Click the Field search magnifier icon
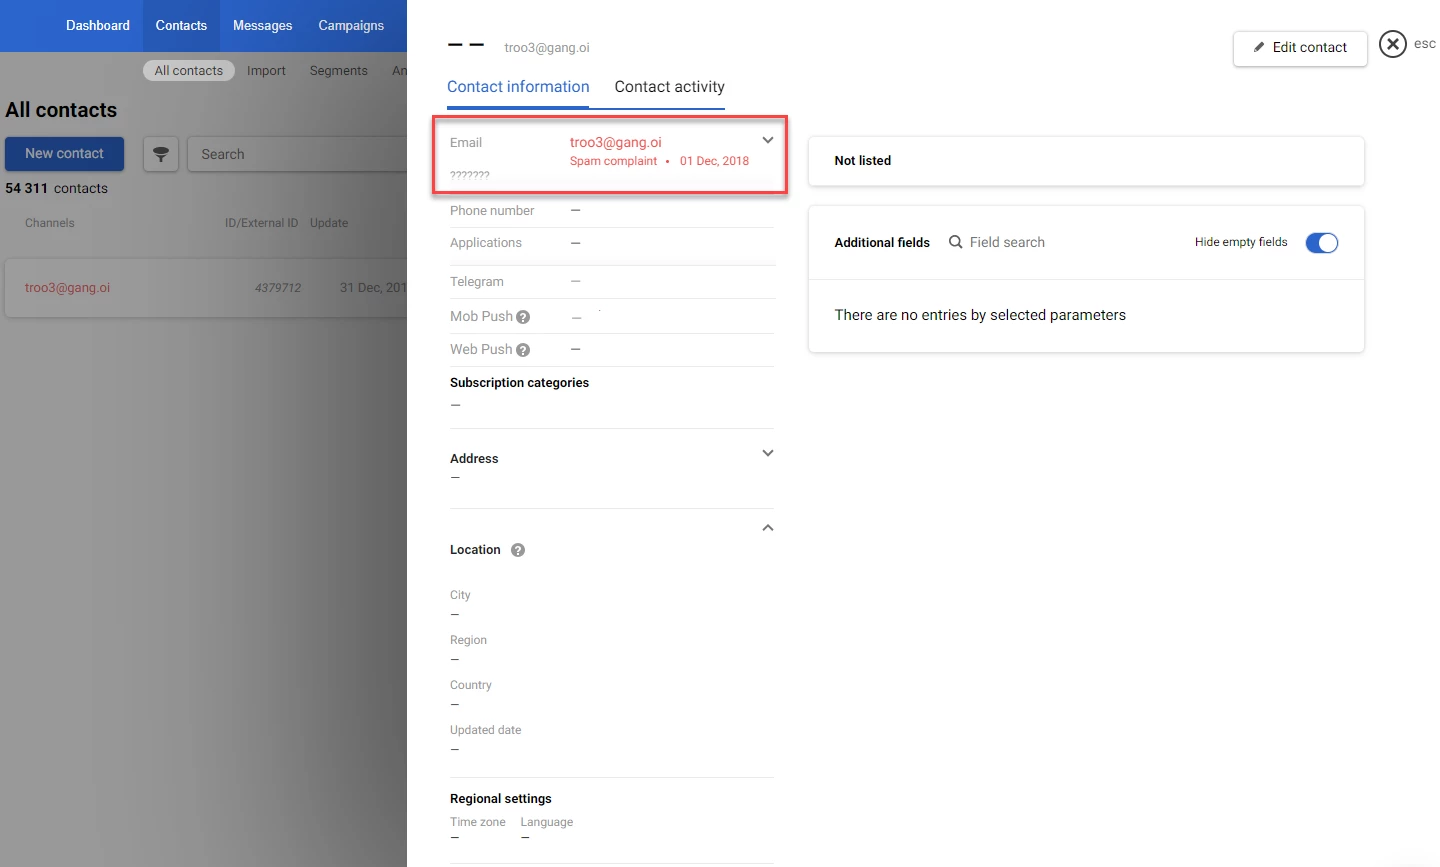1440x867 pixels. pyautogui.click(x=956, y=242)
